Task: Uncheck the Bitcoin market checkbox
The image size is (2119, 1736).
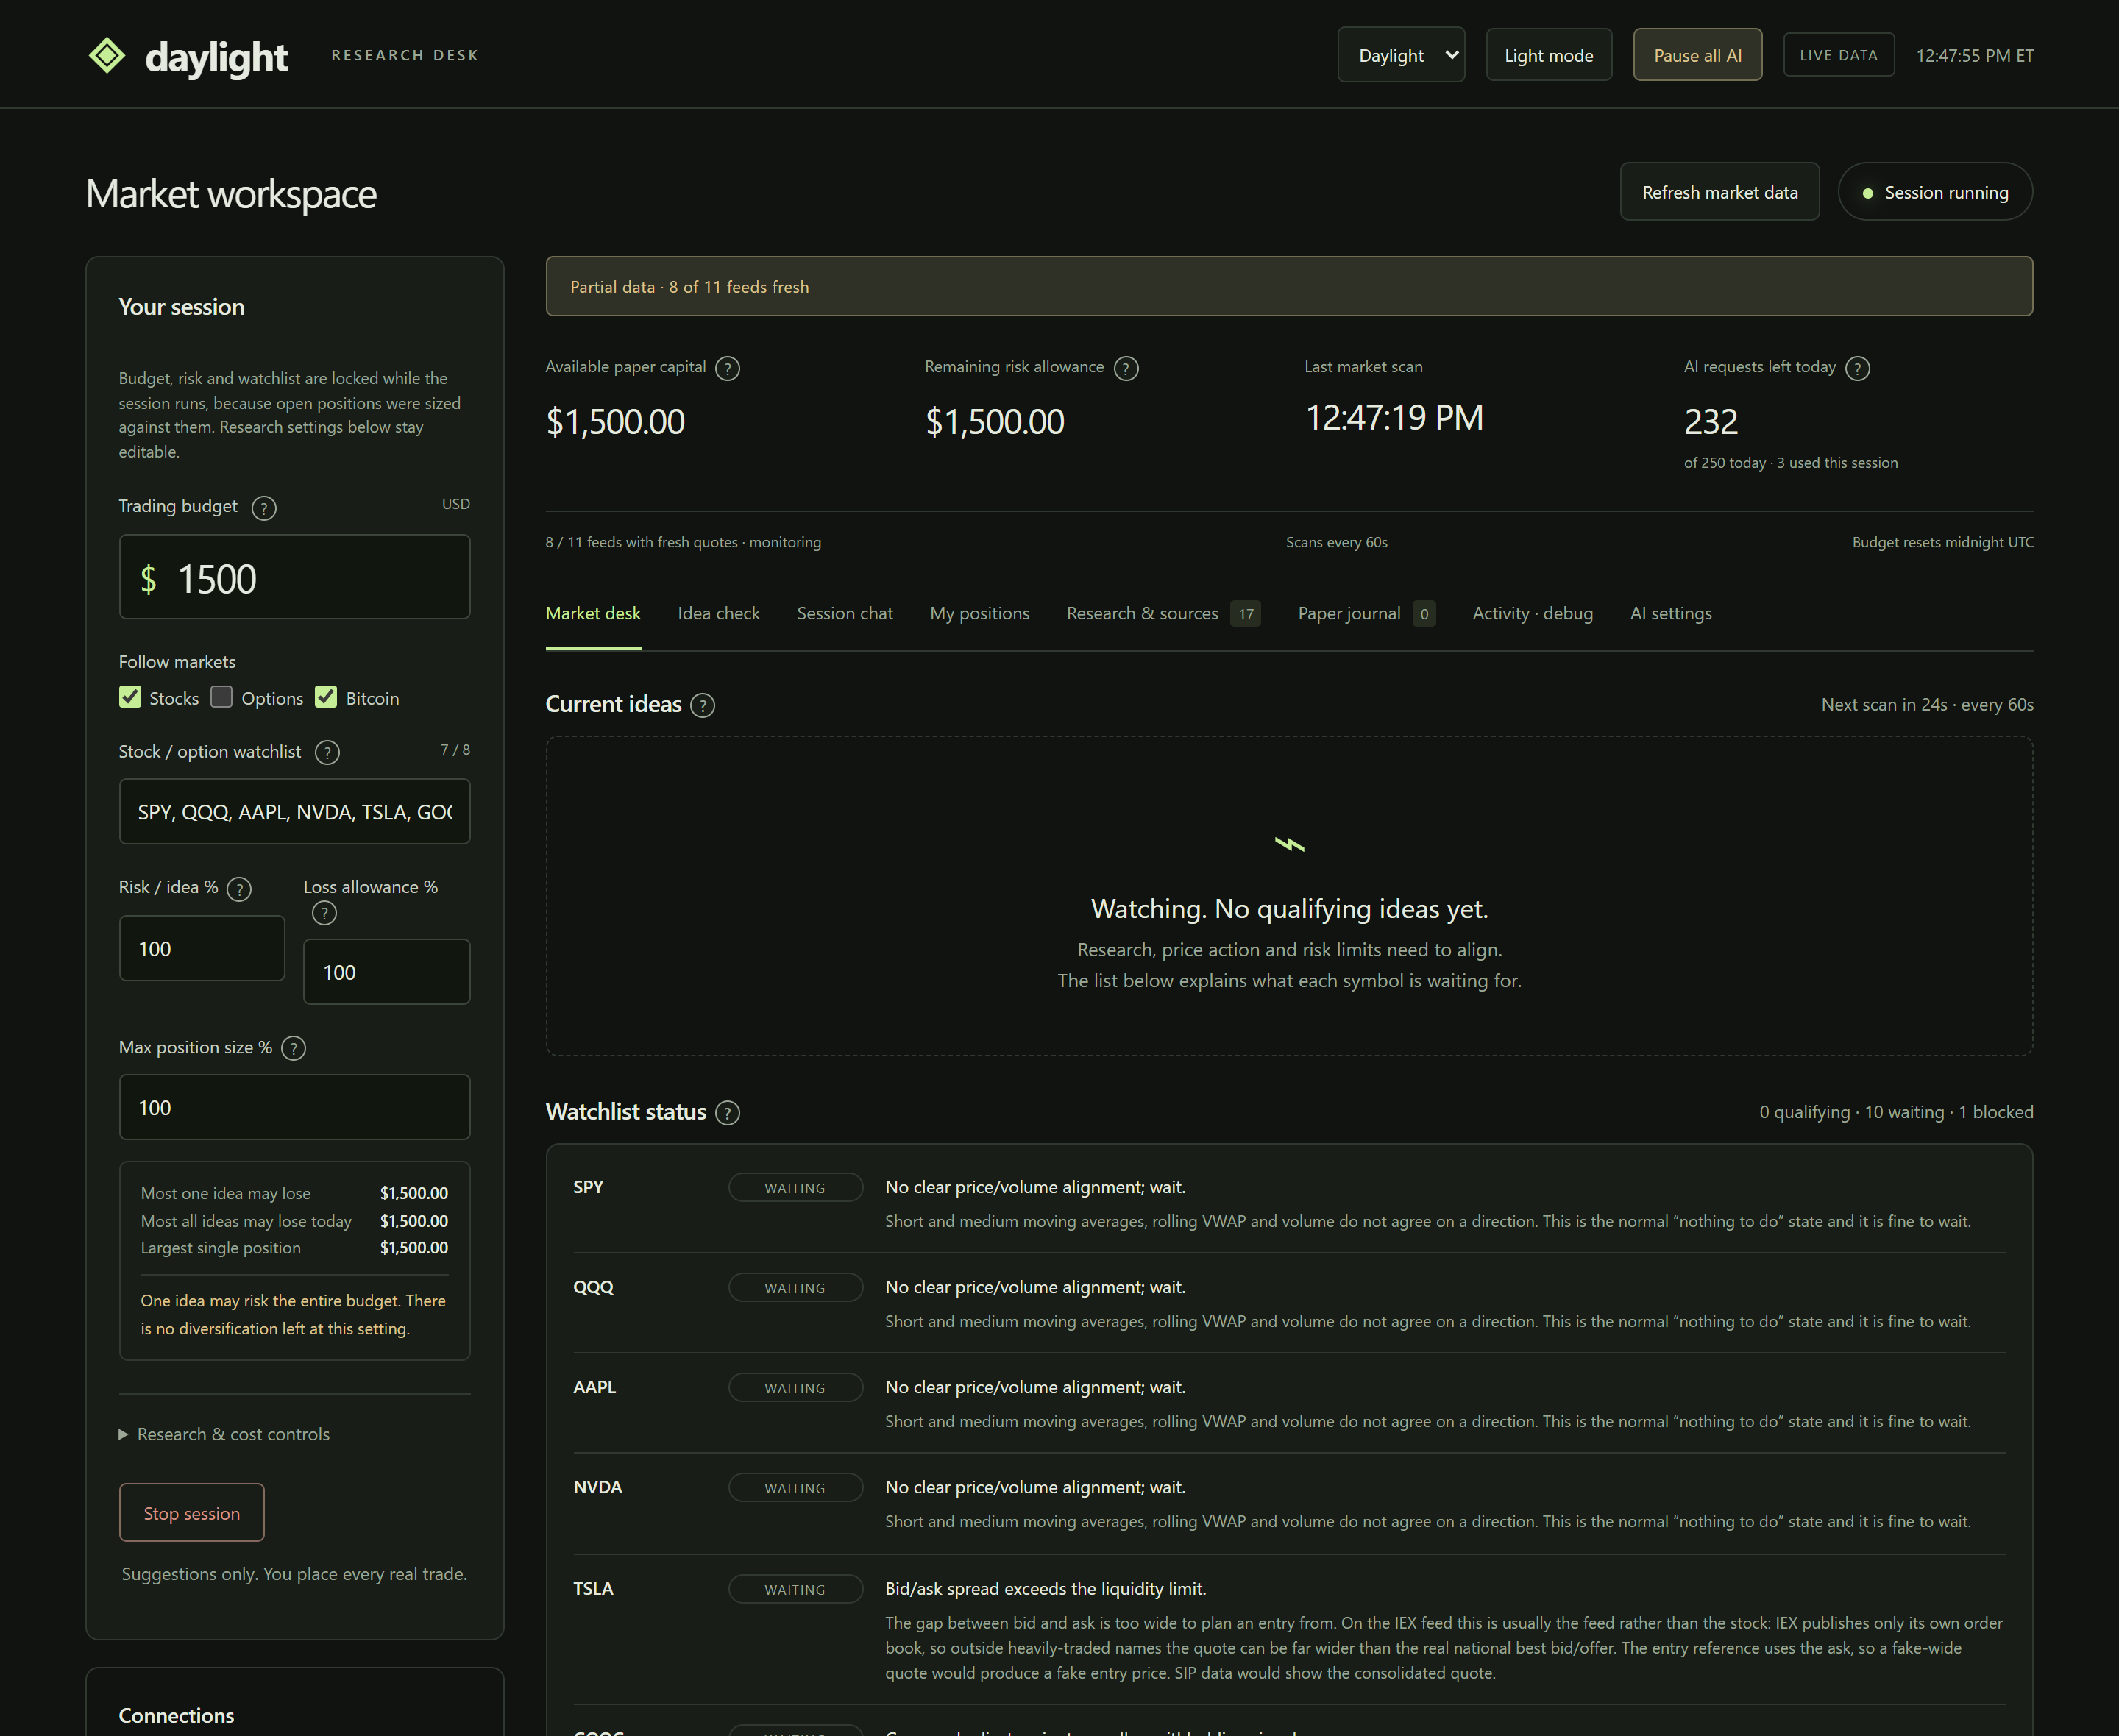Action: point(326,697)
